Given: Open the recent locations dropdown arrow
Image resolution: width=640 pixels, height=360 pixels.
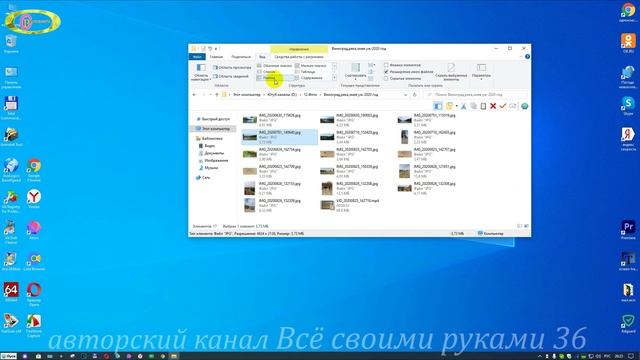Looking at the screenshot, I should click(x=210, y=95).
